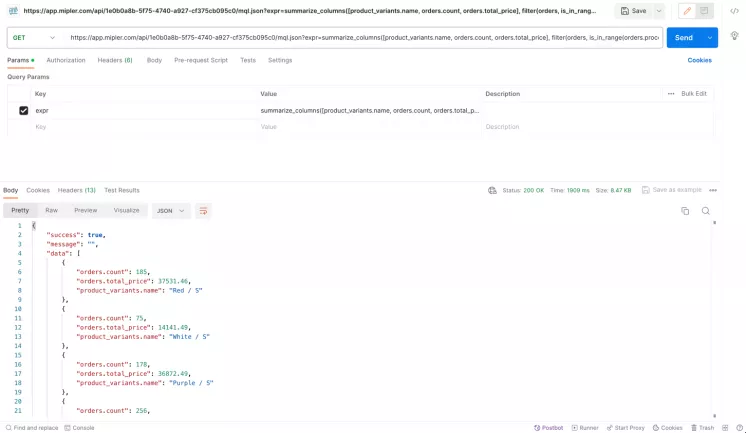746x433 pixels.
Task: Select the Params tab
Action: coord(20,60)
